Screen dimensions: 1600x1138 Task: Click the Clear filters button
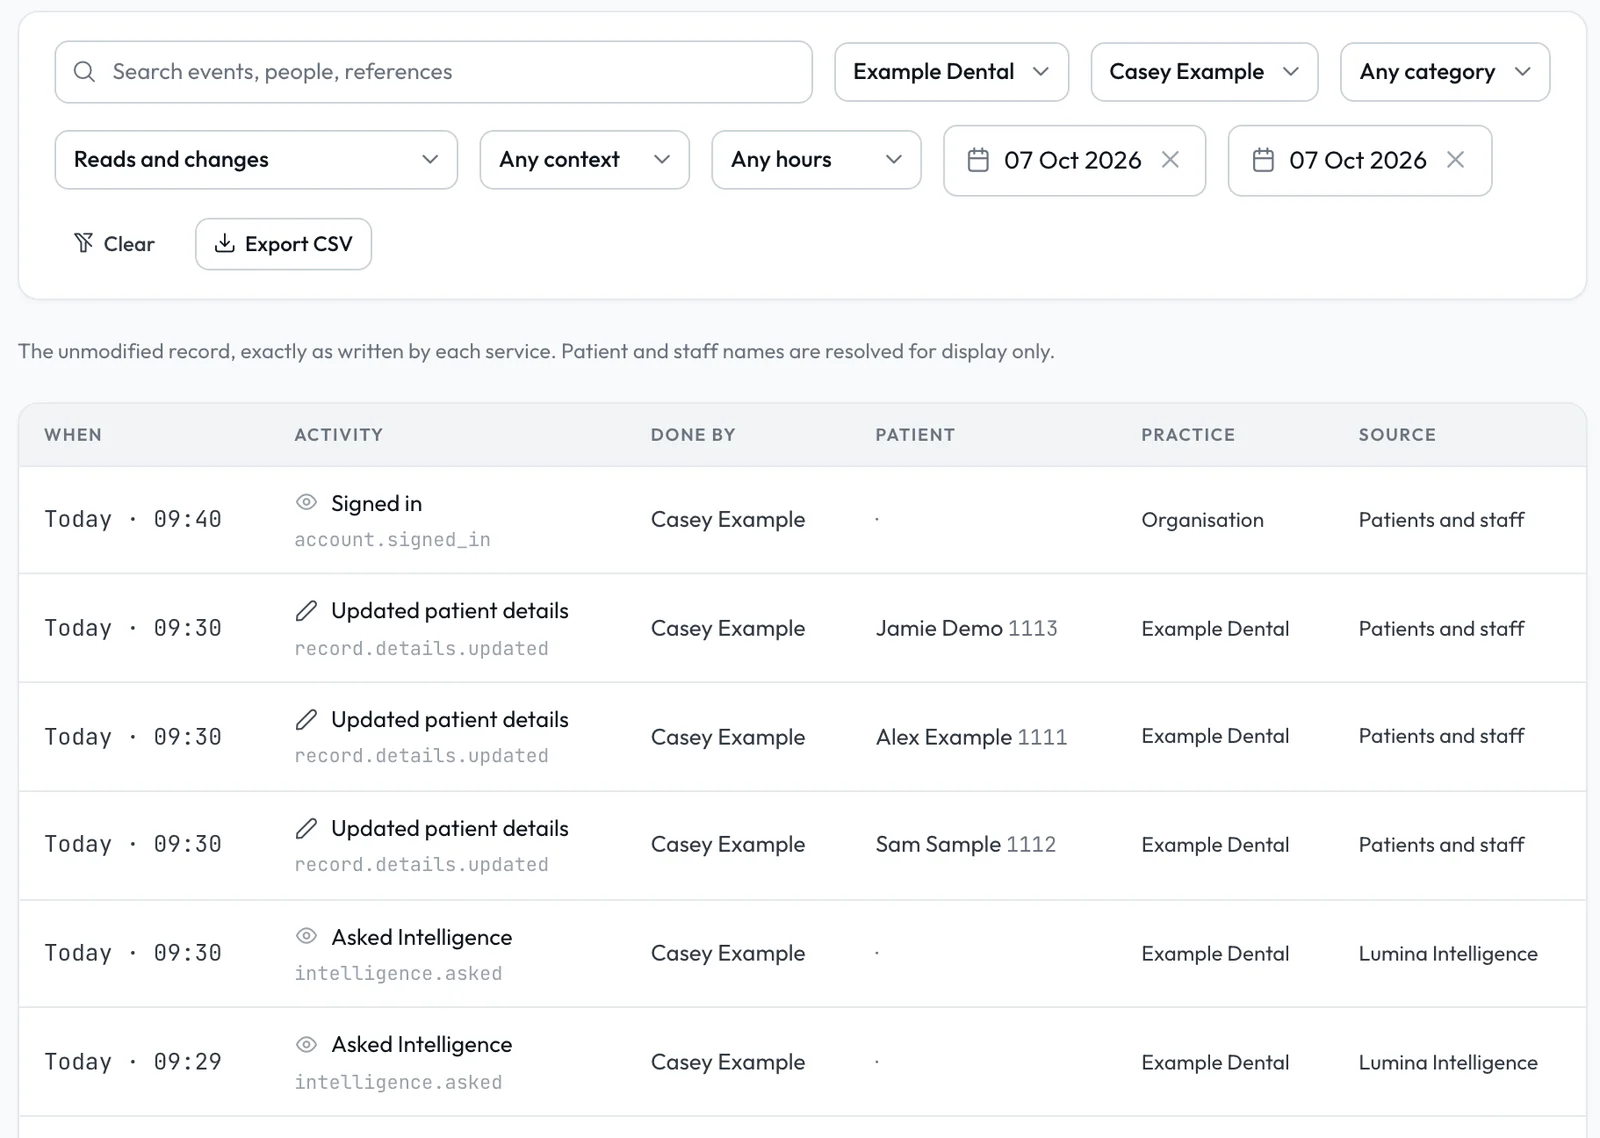tap(114, 244)
